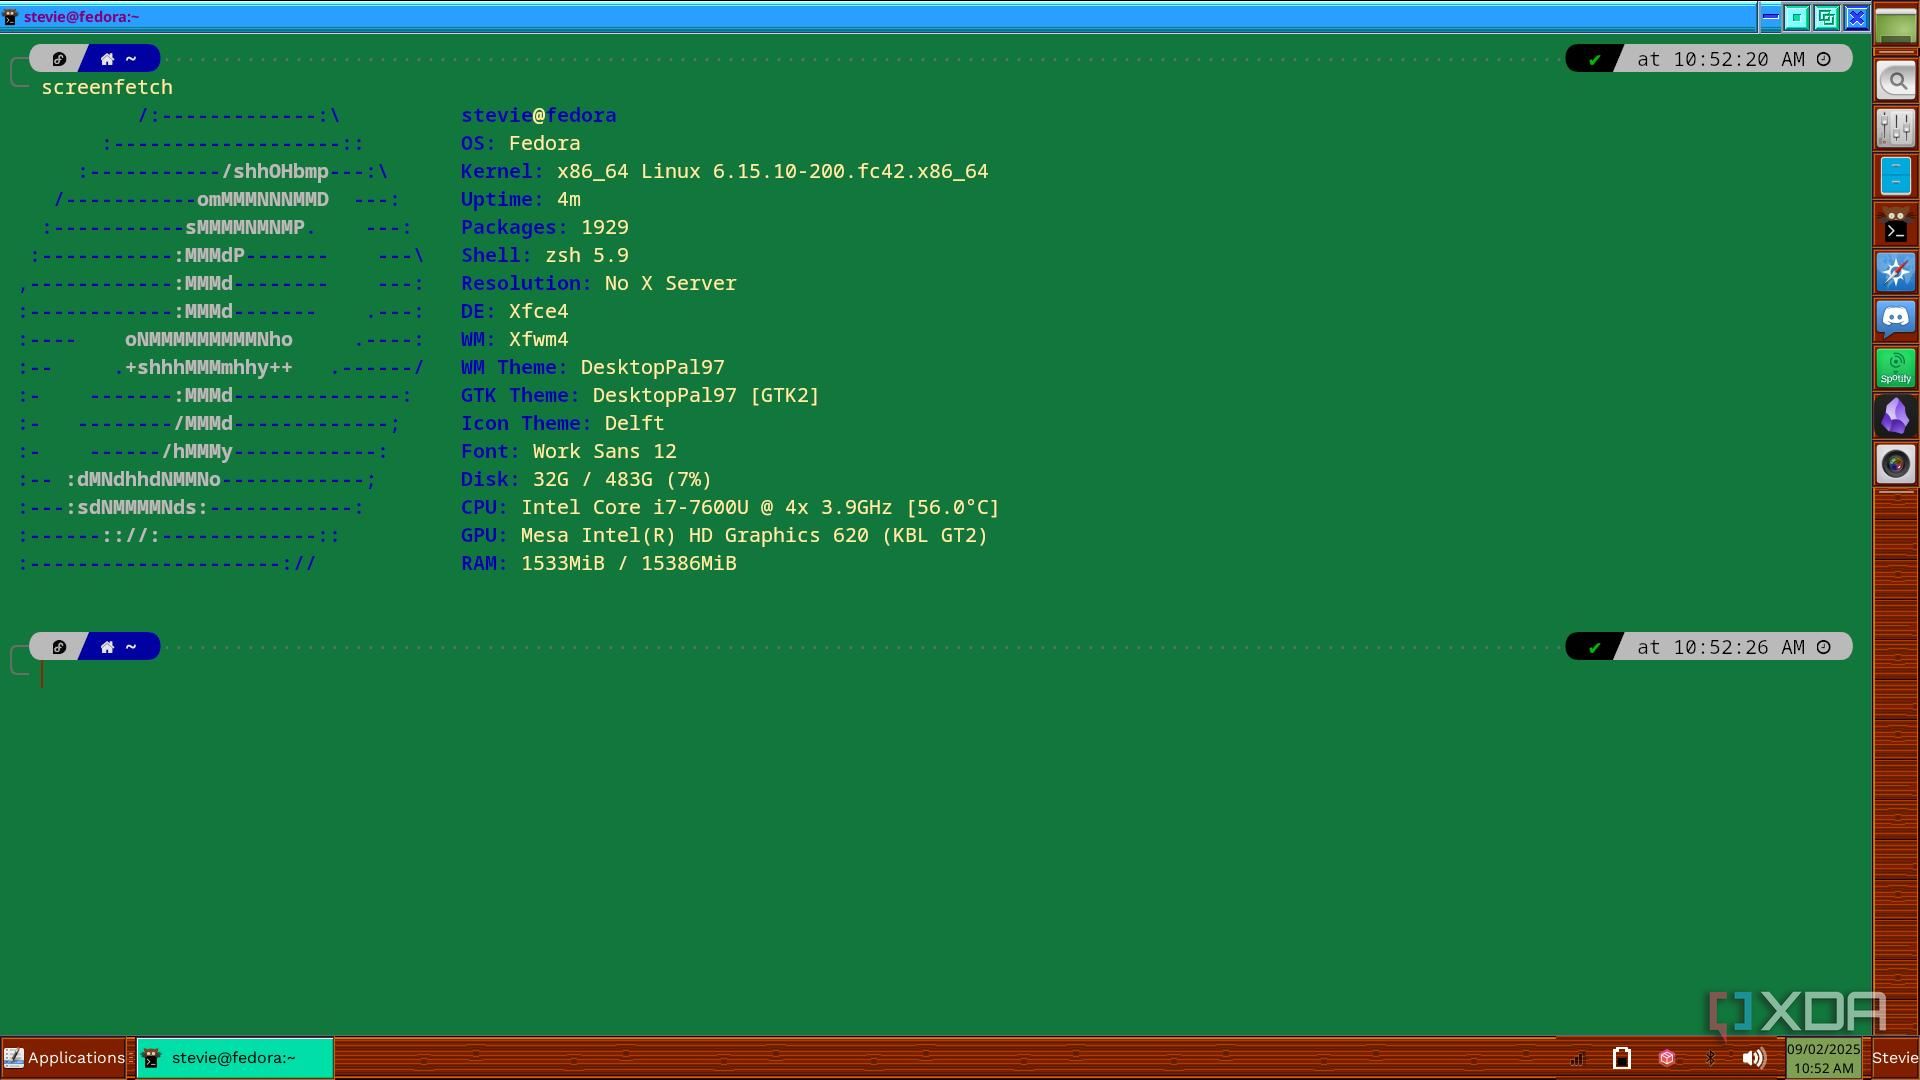
Task: Click the battery indicator in the tray
Action: pos(1622,1058)
